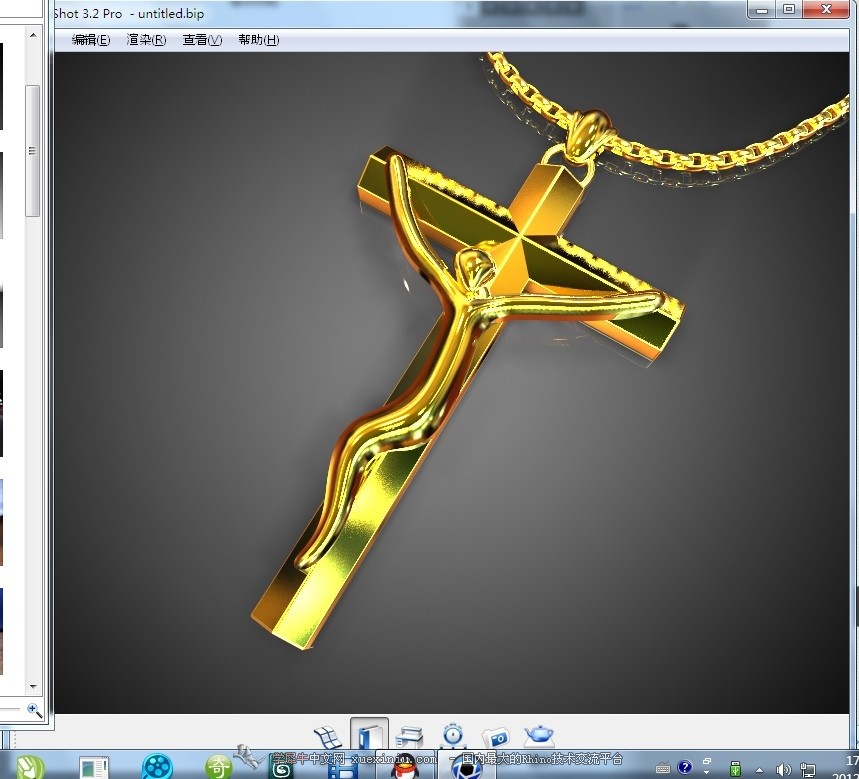Open the green 奇 taskbar icon

219,767
